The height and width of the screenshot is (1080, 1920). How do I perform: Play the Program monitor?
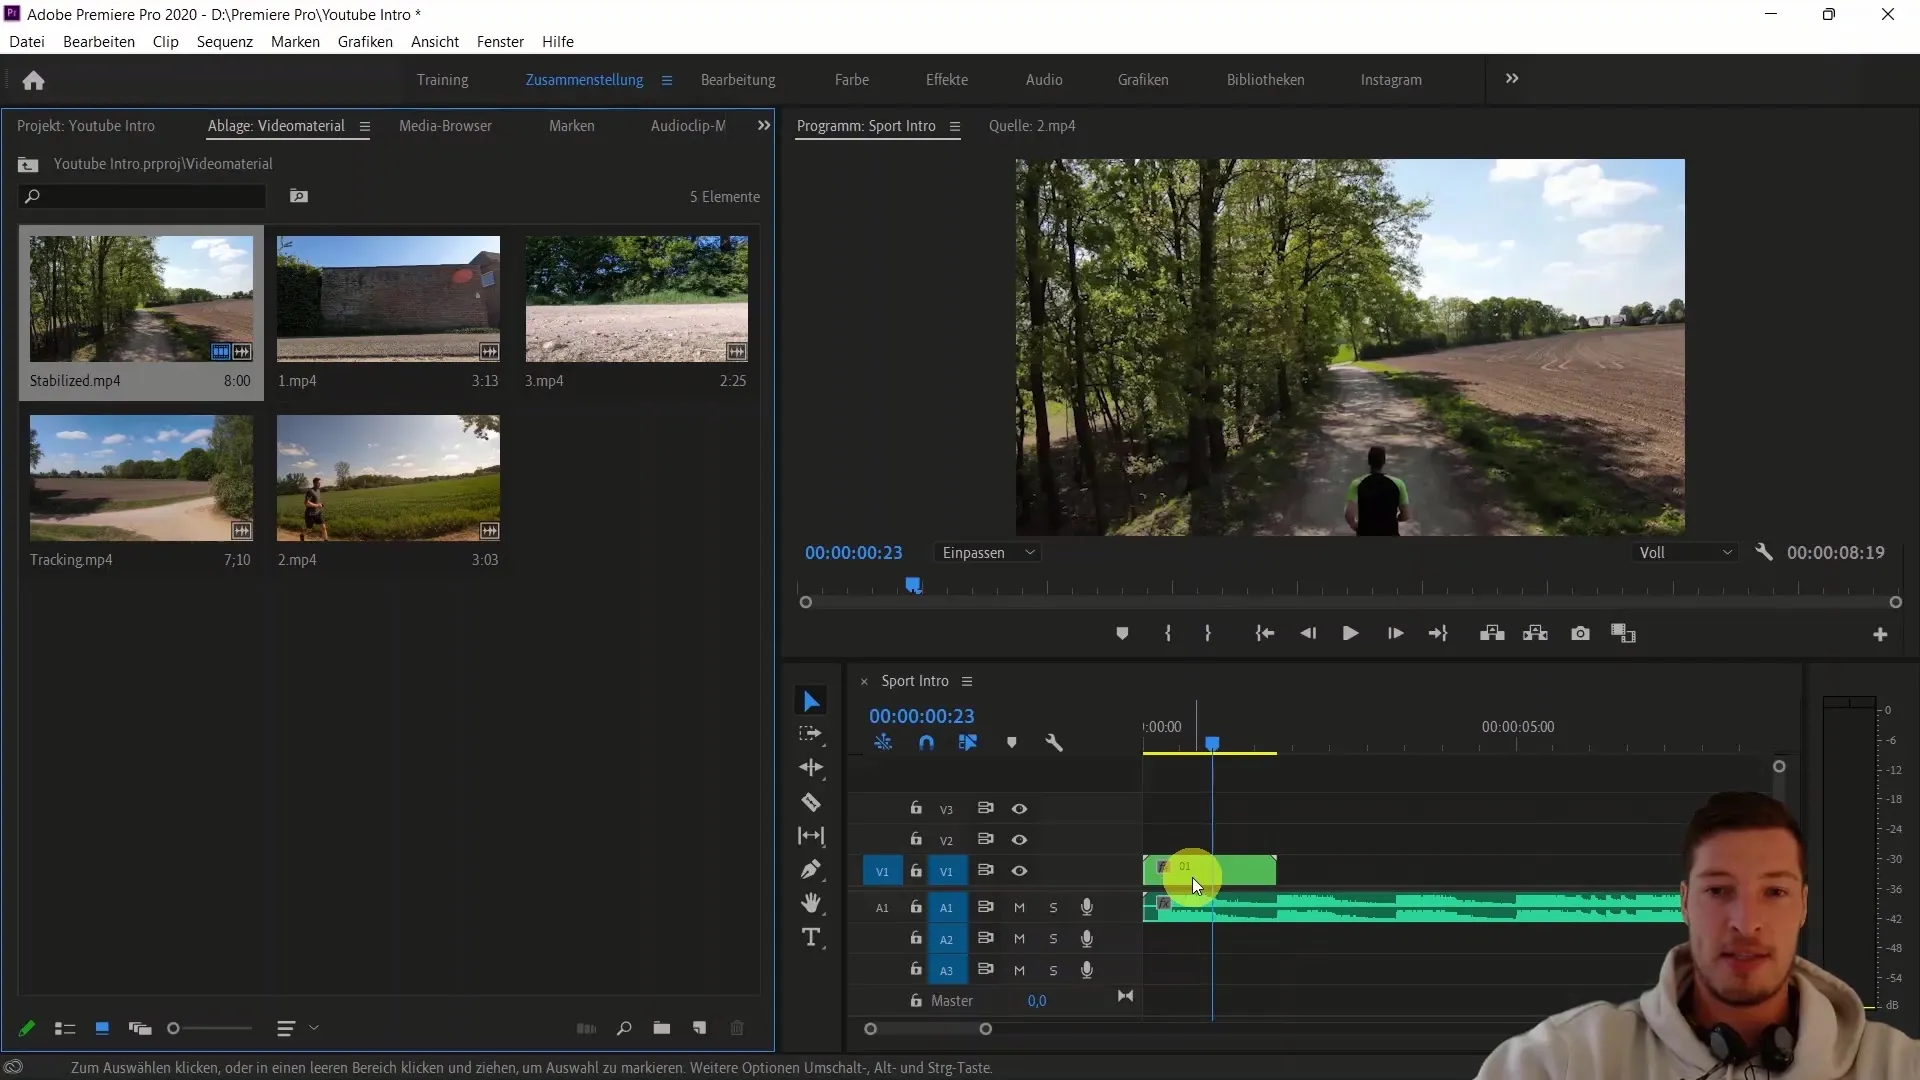[1350, 634]
